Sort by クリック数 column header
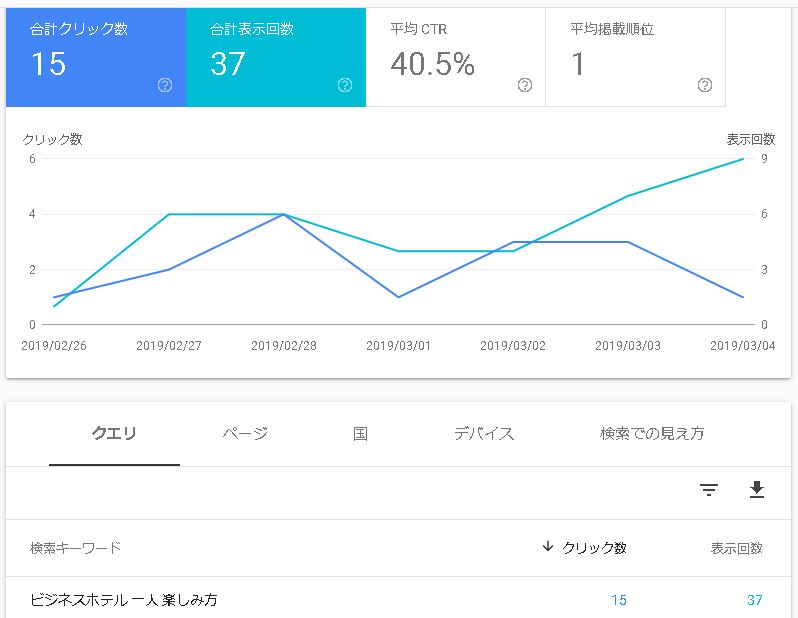Screen dimensions: 798x618 [x=594, y=548]
